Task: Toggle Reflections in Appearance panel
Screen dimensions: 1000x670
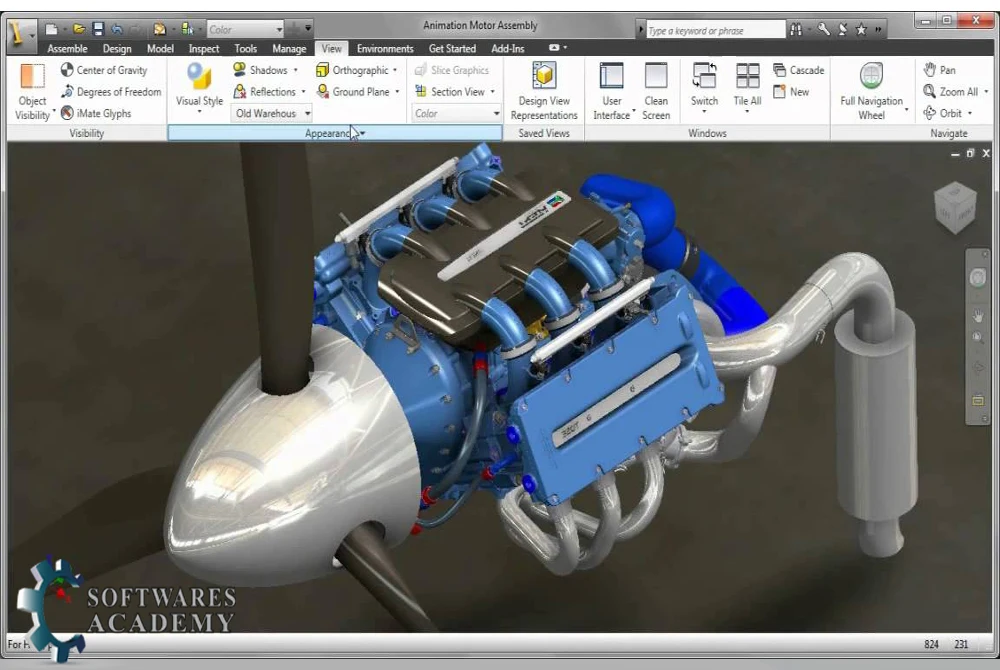Action: [265, 92]
